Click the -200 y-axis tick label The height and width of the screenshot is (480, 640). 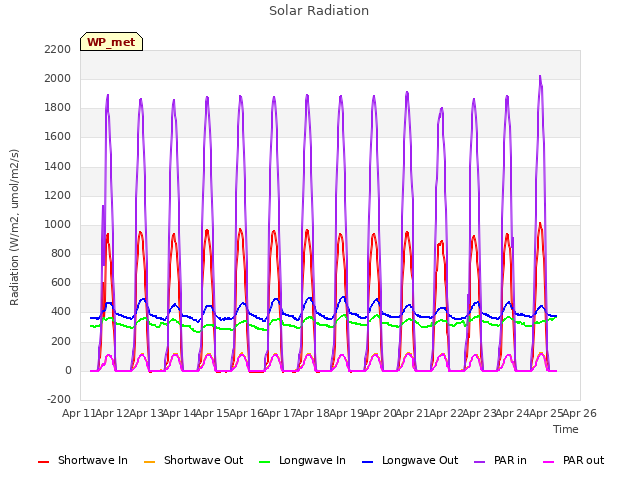tap(59, 399)
